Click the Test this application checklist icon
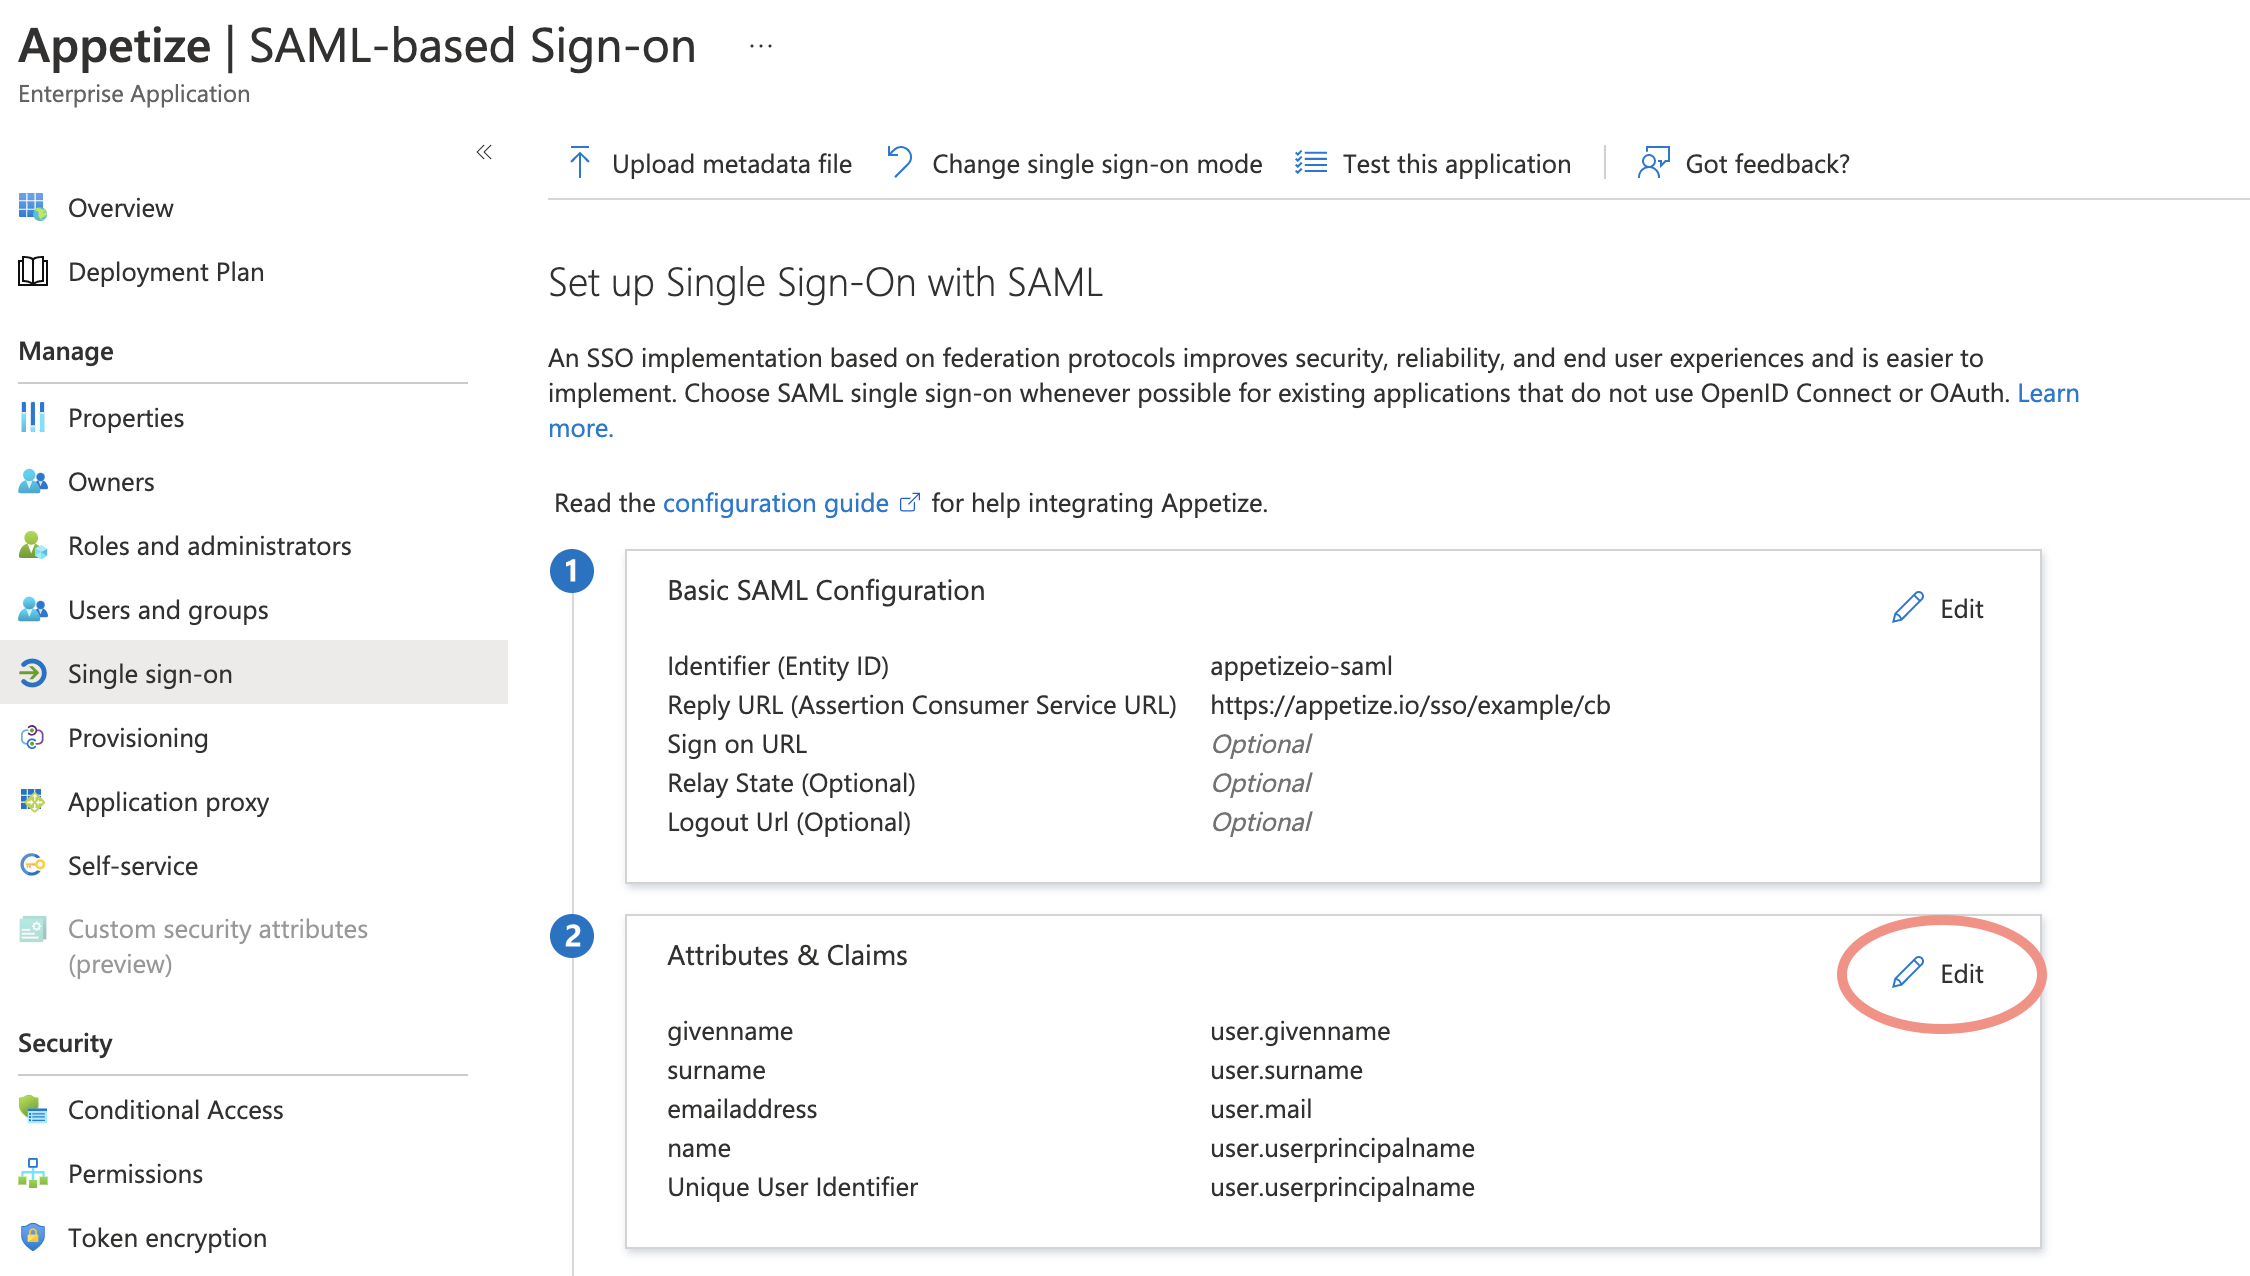This screenshot has height=1276, width=2250. tap(1310, 163)
